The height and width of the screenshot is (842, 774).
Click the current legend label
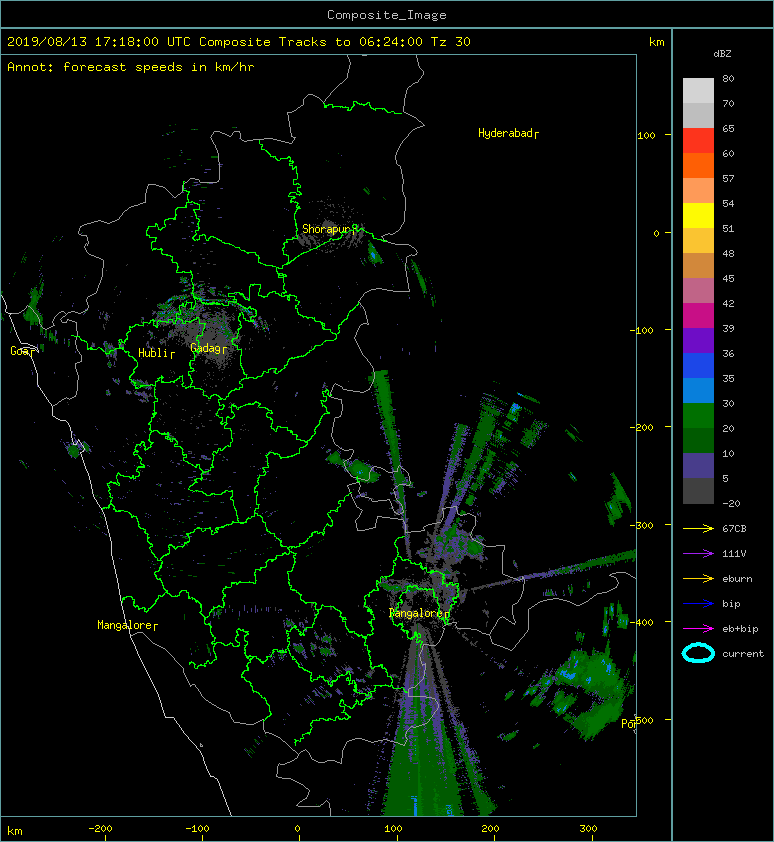[743, 654]
